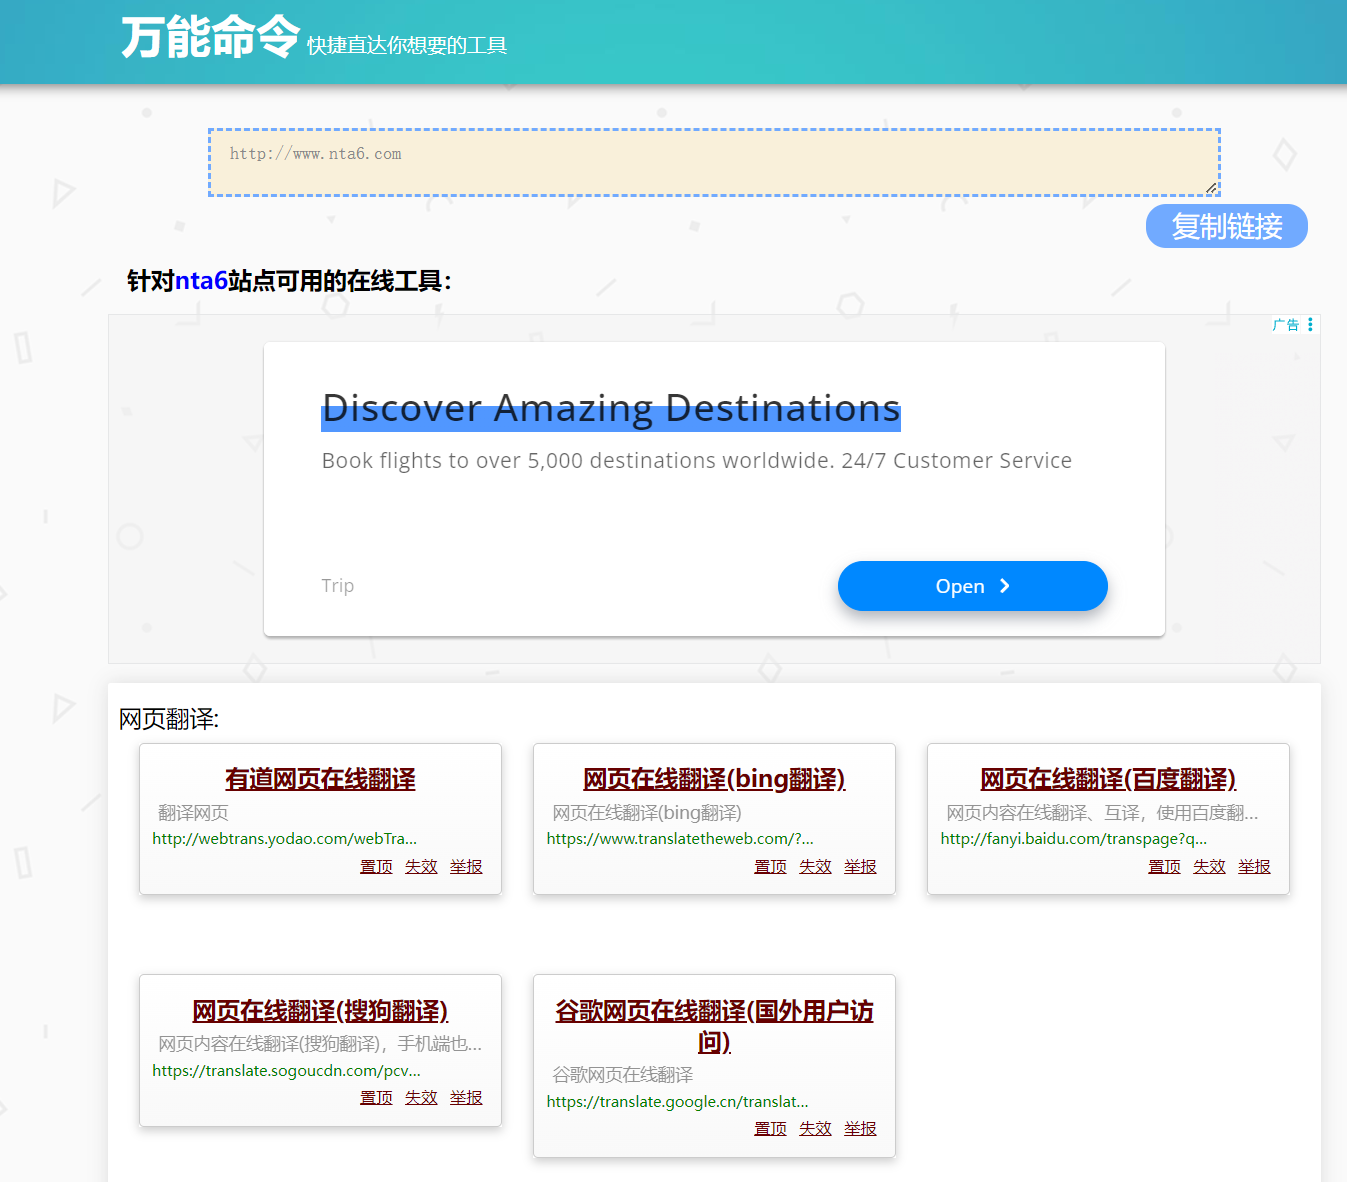Open the bing翻译 webpage translation link
This screenshot has height=1182, width=1347.
(714, 779)
